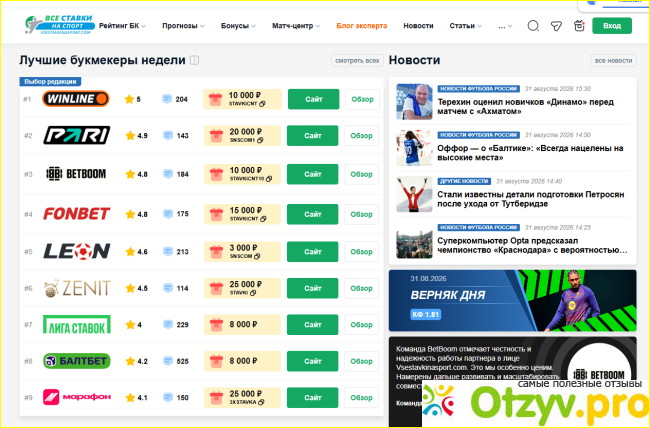Click Обзор button for Марафон
Screen dimensions: 650x428
(x=361, y=398)
